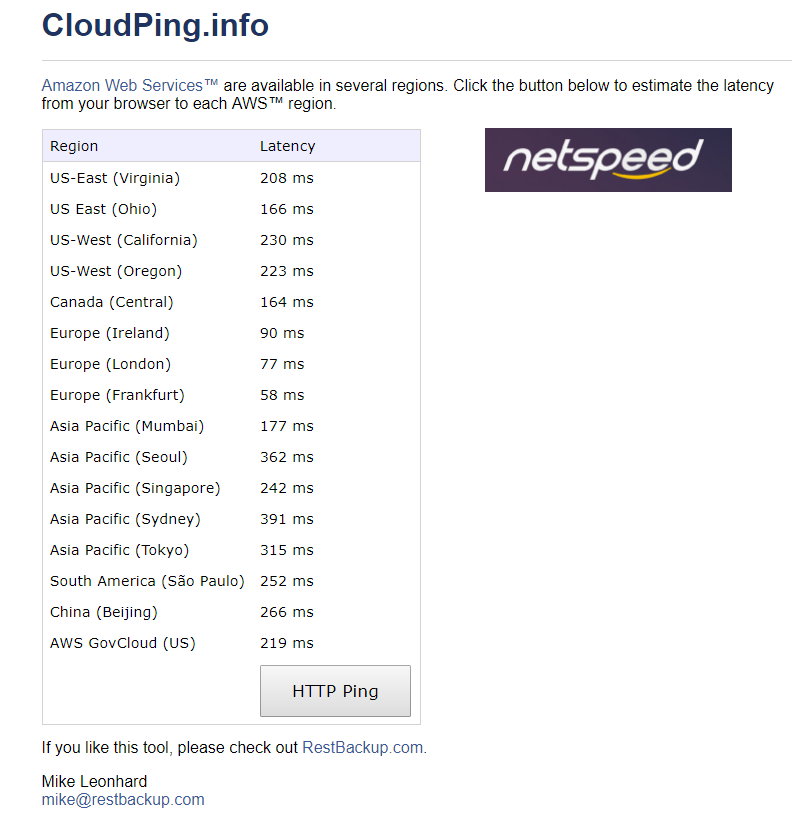Click the Europe (London) region name
This screenshot has height=823, width=799.
point(110,364)
